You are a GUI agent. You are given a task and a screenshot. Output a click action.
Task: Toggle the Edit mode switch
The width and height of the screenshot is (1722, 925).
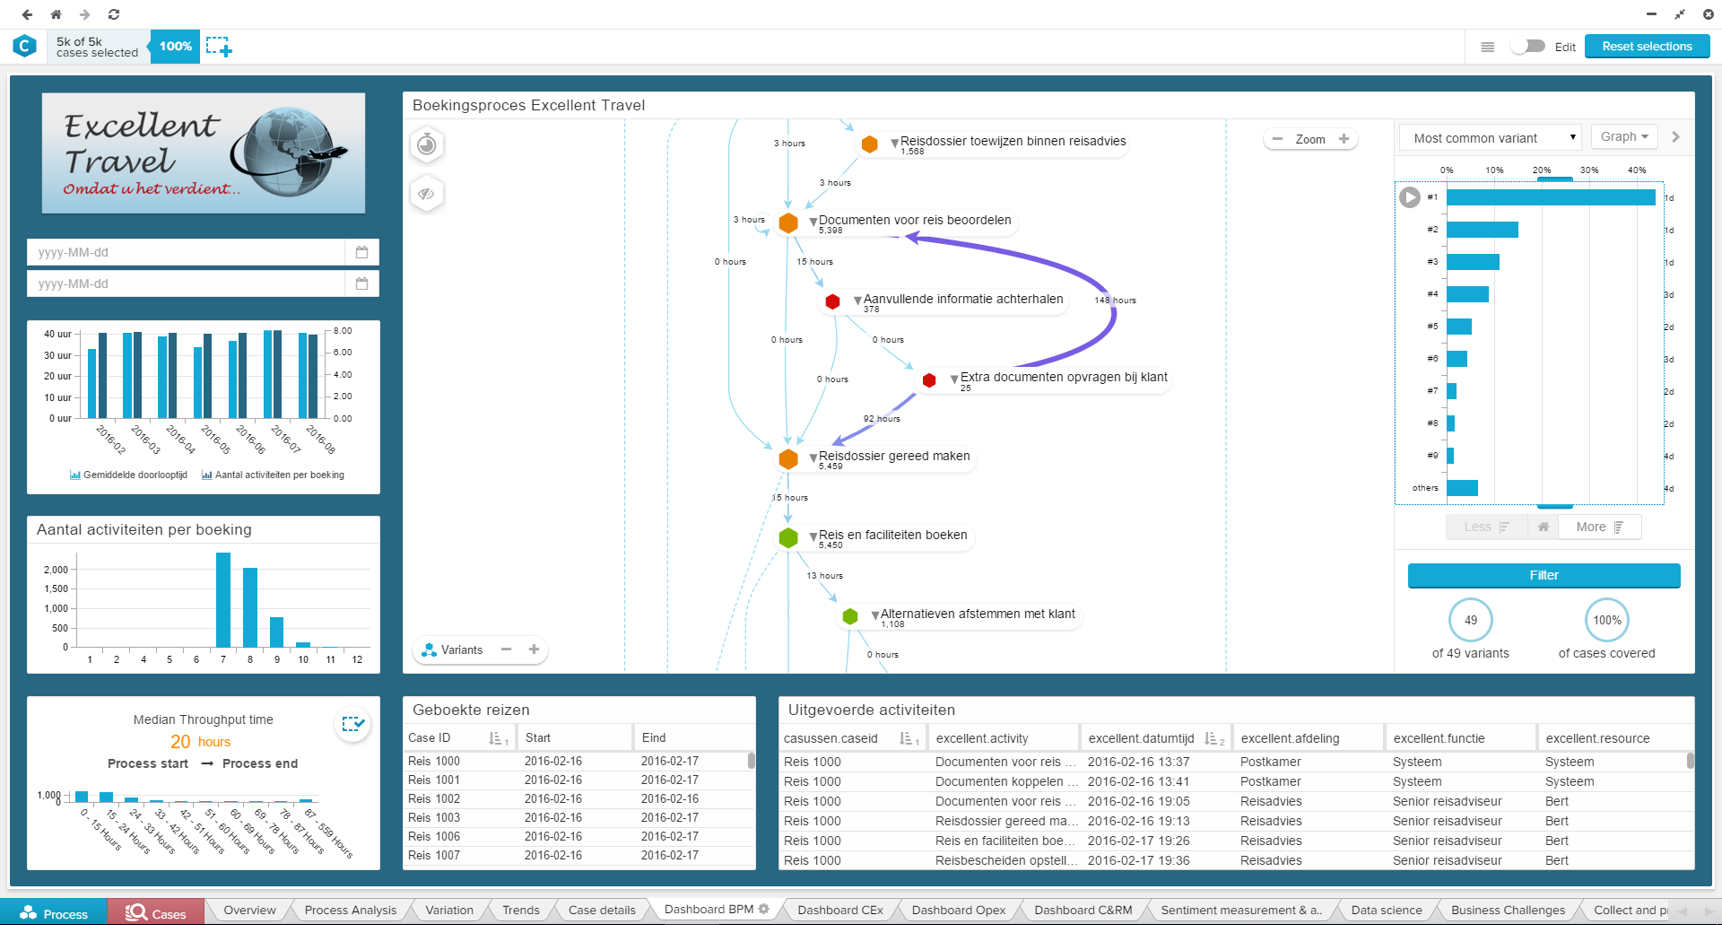click(1528, 47)
